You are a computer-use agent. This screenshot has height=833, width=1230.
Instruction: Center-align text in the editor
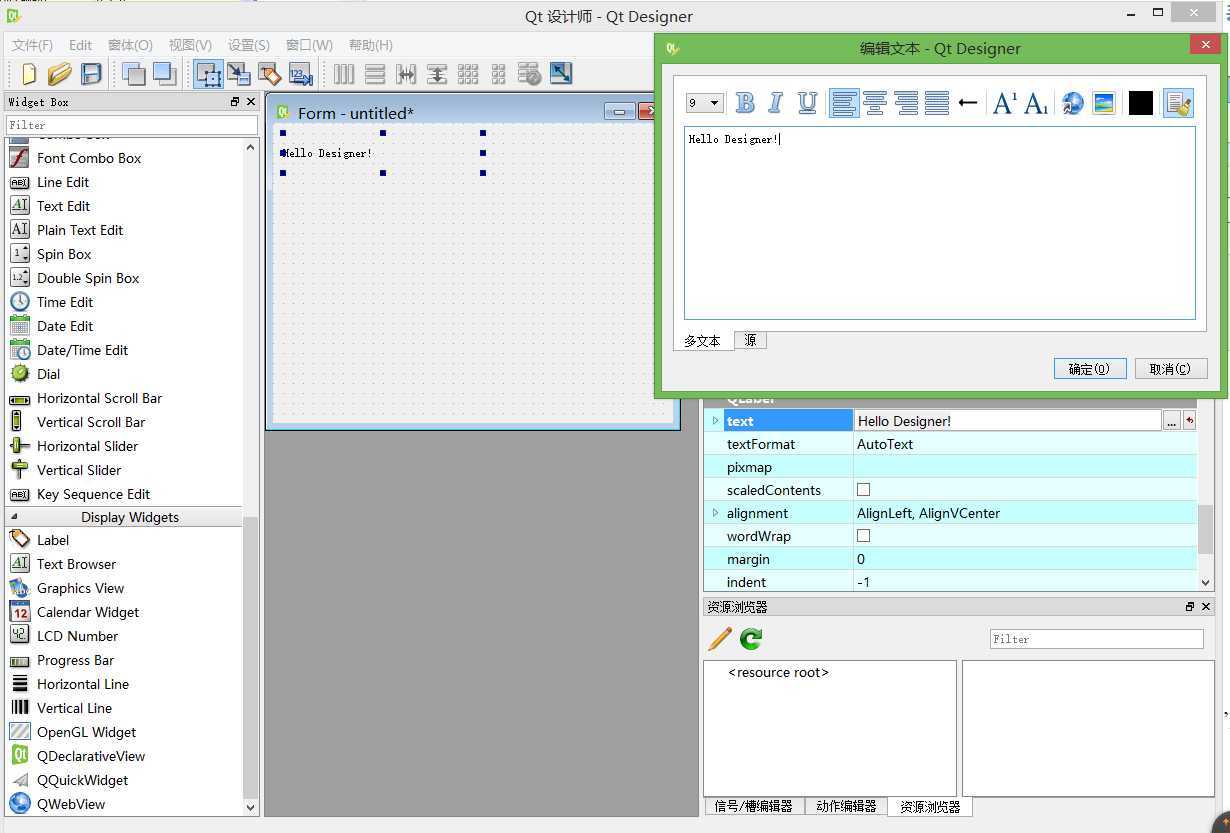pyautogui.click(x=875, y=103)
